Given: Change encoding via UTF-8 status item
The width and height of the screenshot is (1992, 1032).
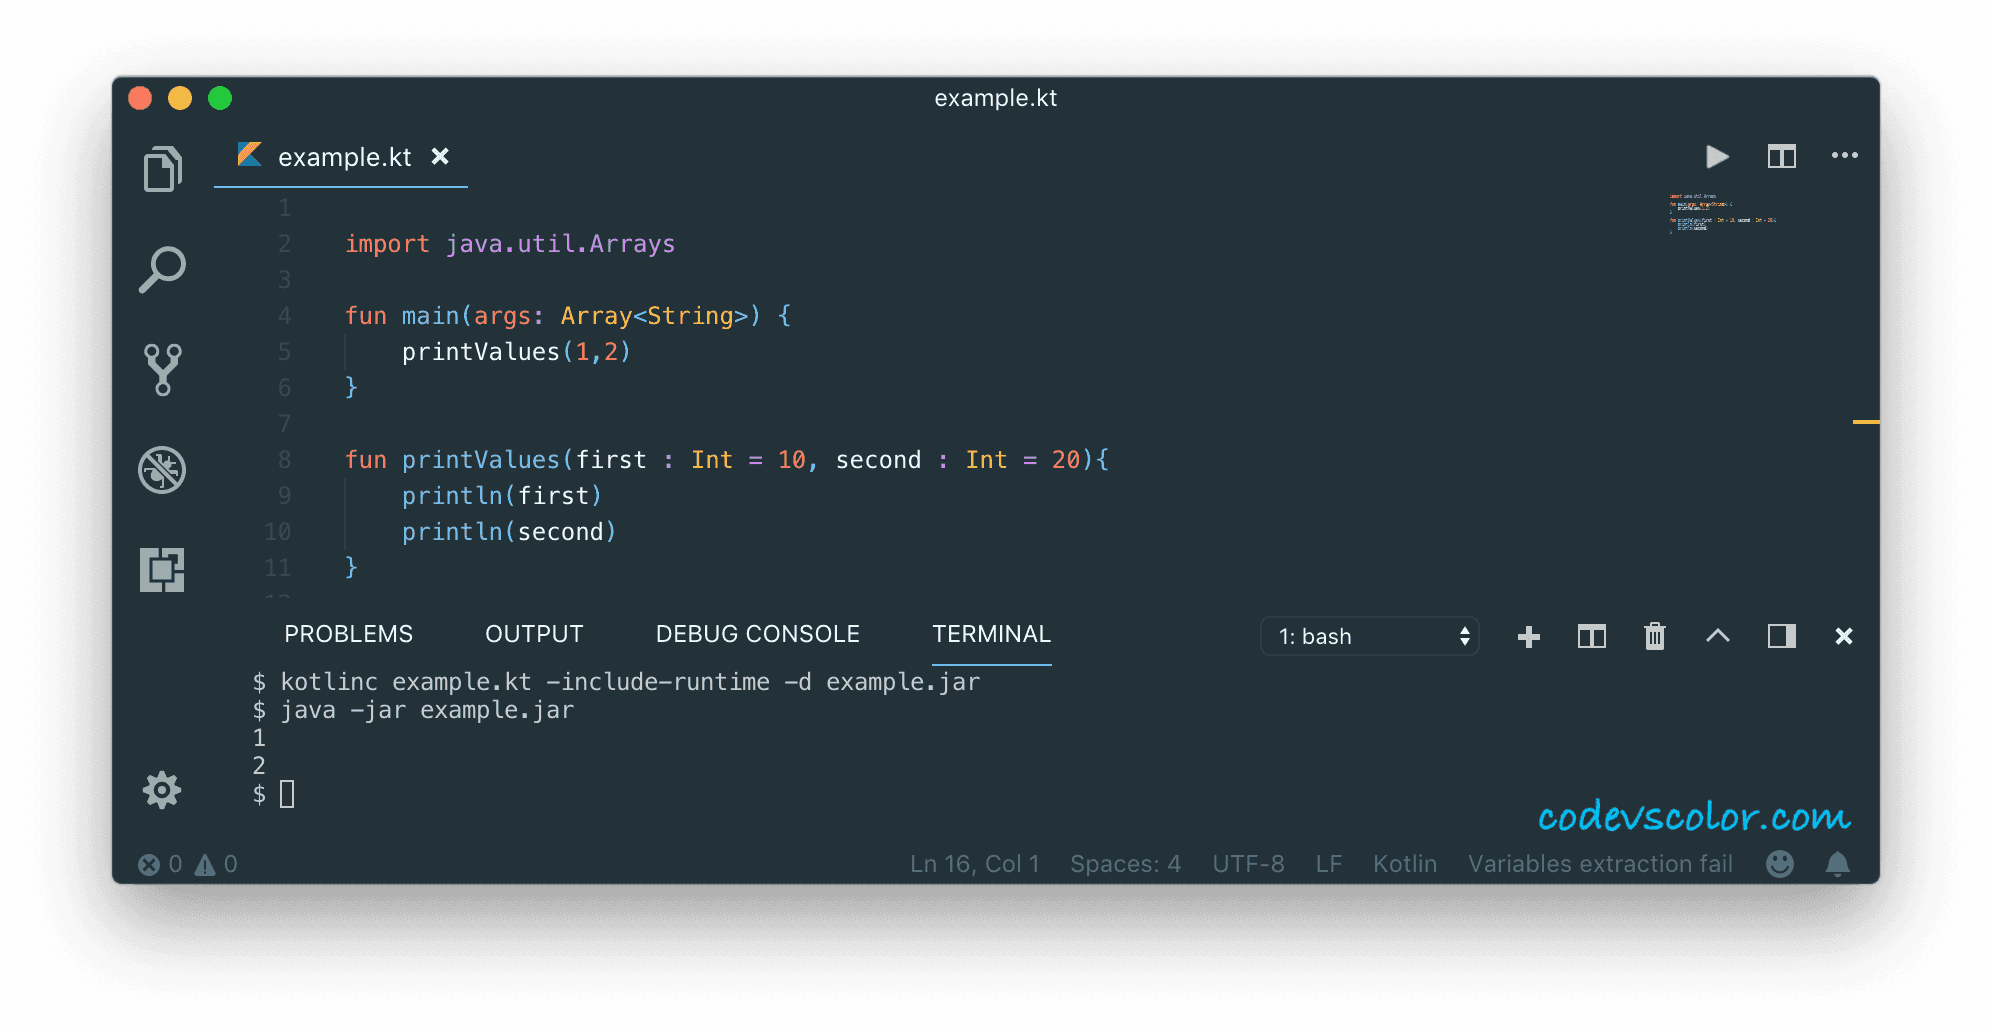Looking at the screenshot, I should [x=1247, y=863].
